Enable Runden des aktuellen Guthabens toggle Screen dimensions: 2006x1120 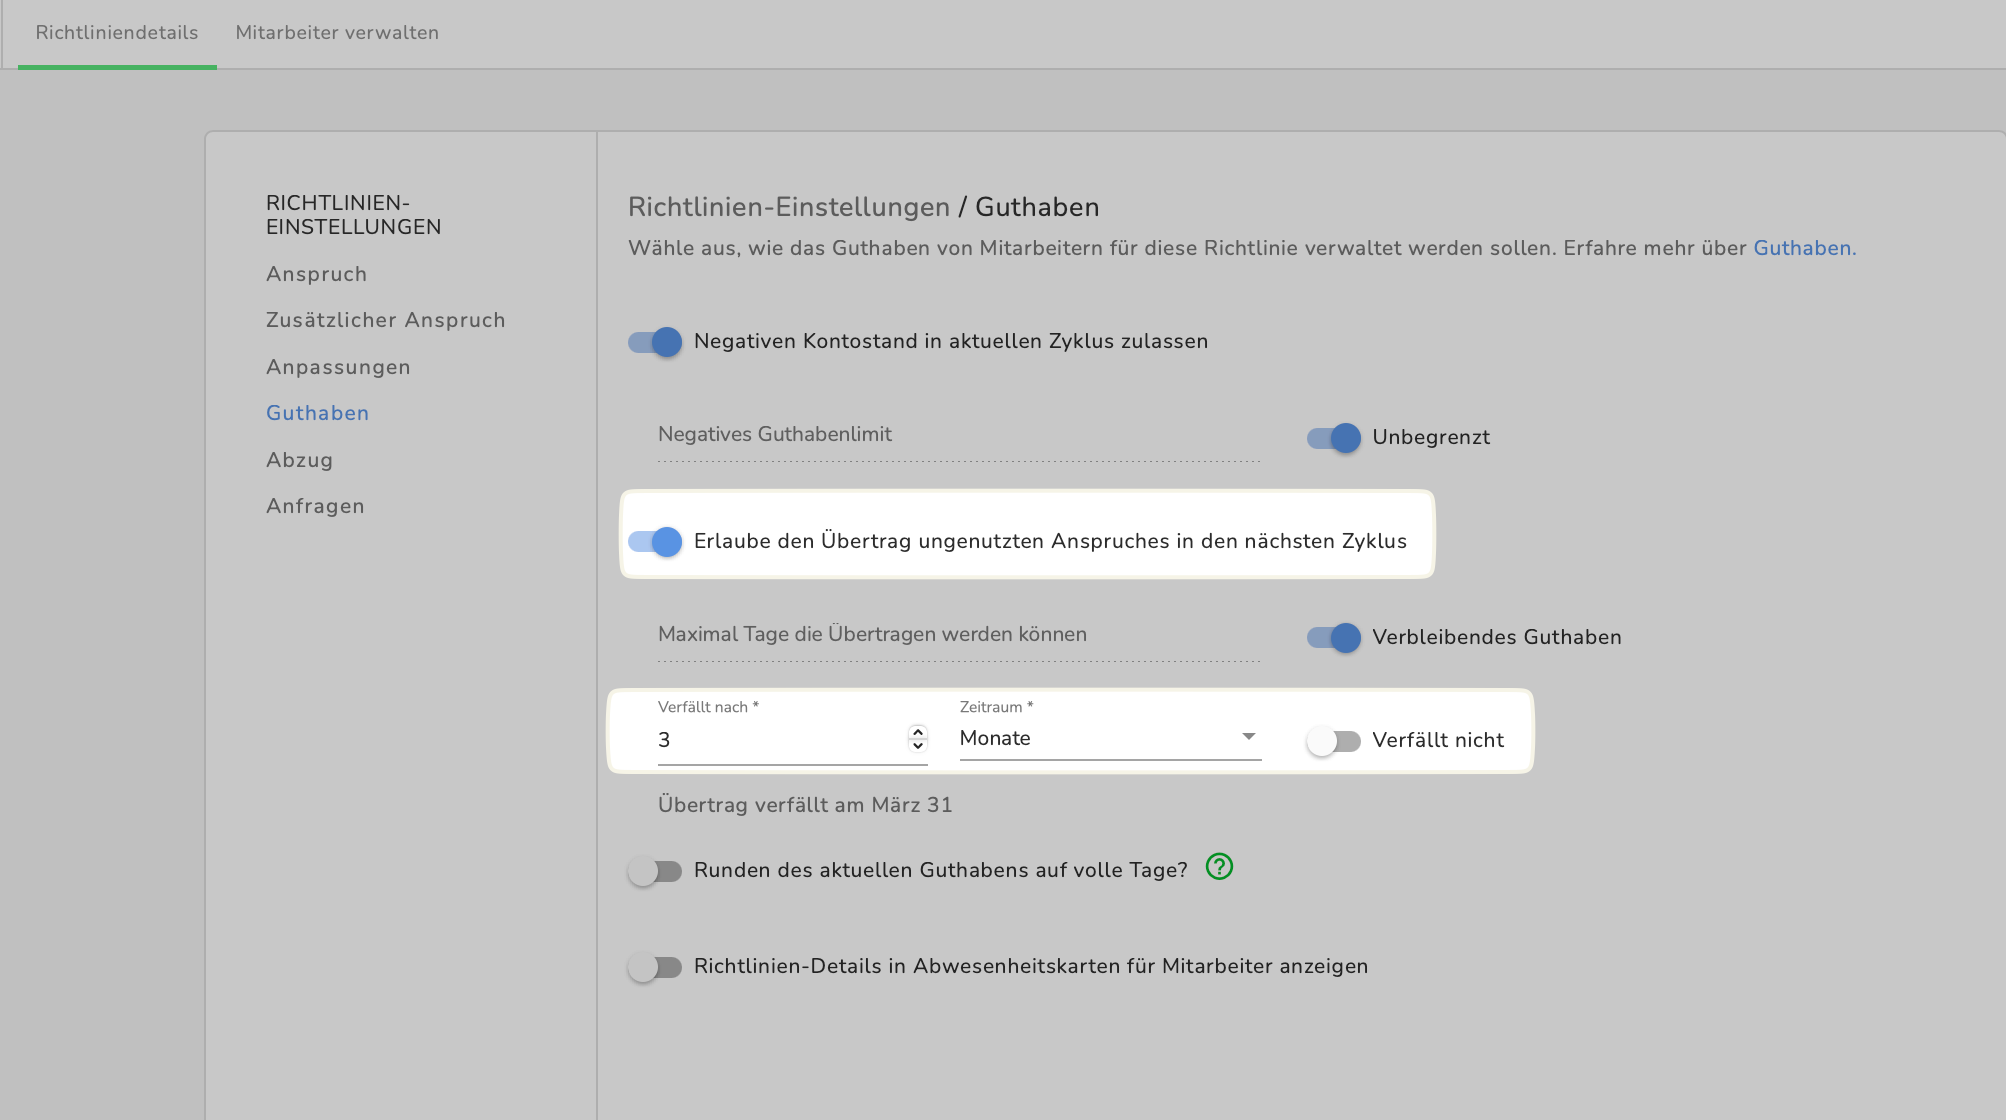[655, 871]
